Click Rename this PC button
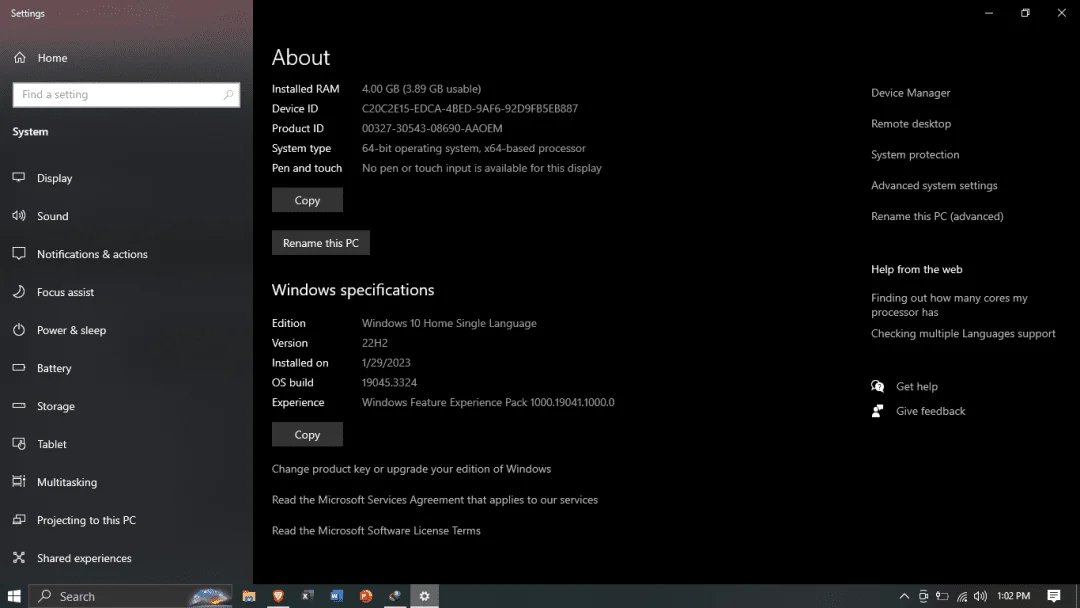 [x=321, y=243]
